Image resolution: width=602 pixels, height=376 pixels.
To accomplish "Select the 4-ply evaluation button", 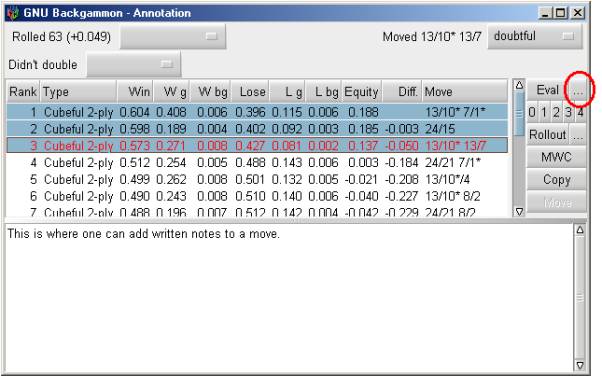I will [580, 113].
